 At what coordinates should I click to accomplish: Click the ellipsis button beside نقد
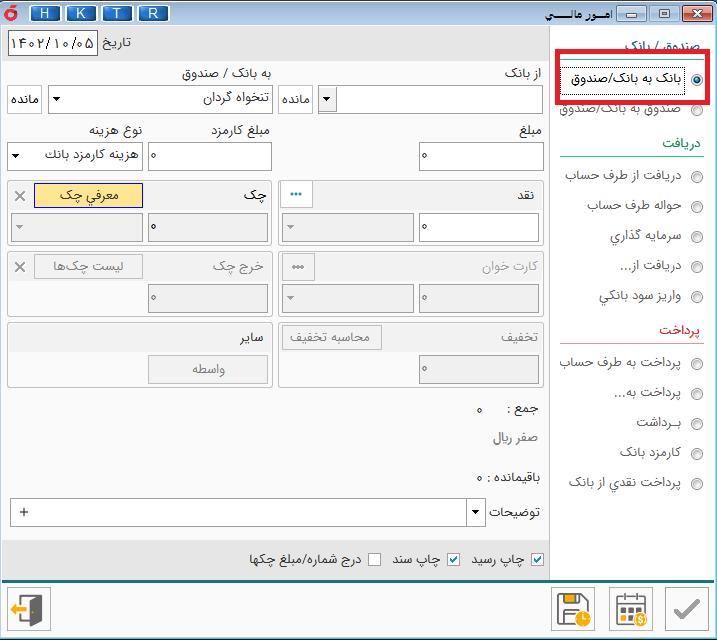296,196
